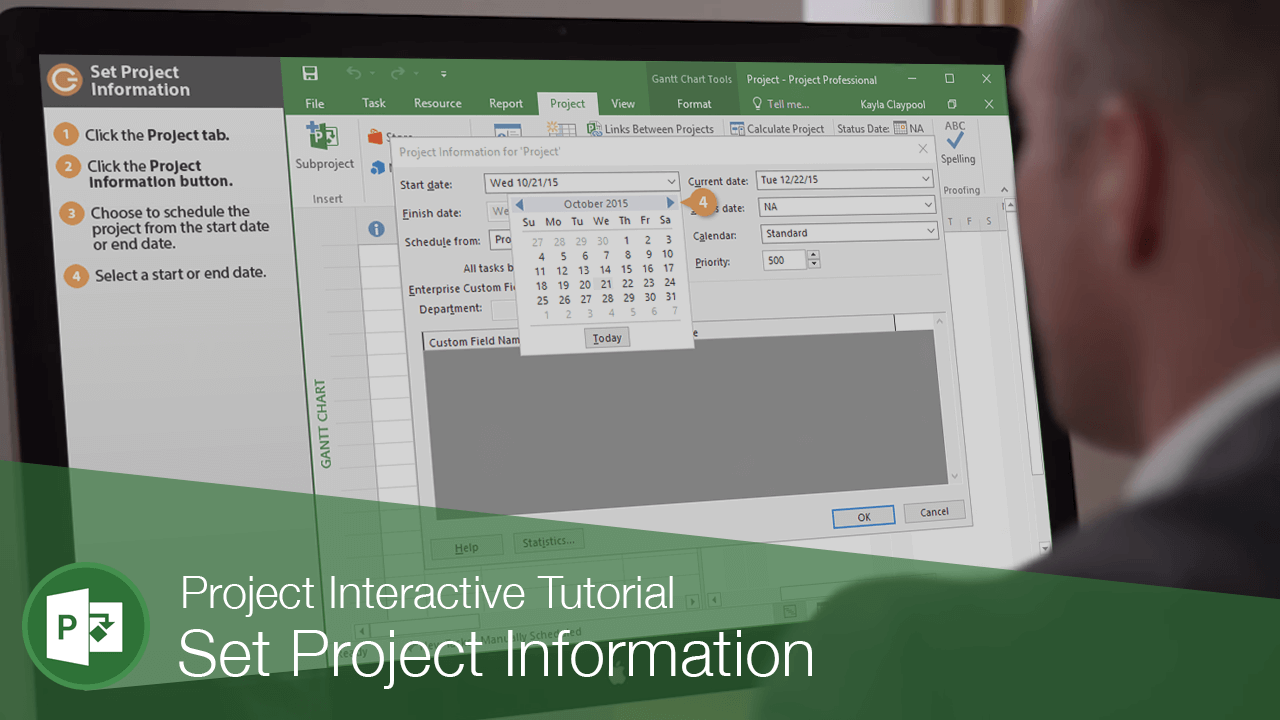
Task: Open Links Between Projects
Action: [651, 129]
